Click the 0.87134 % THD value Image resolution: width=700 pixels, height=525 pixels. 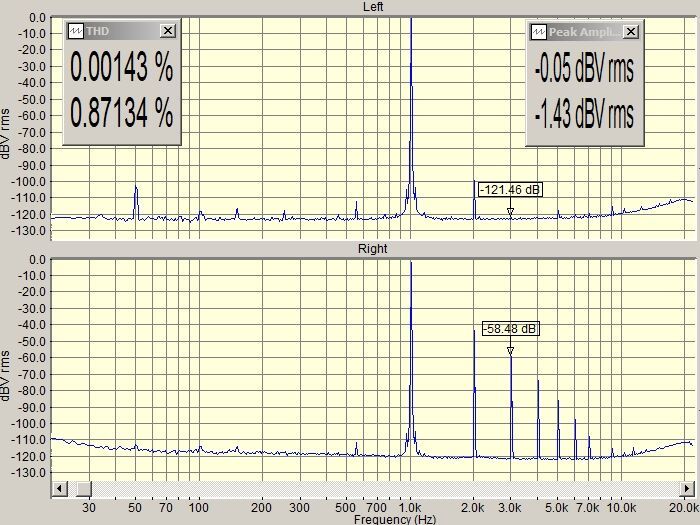point(122,112)
